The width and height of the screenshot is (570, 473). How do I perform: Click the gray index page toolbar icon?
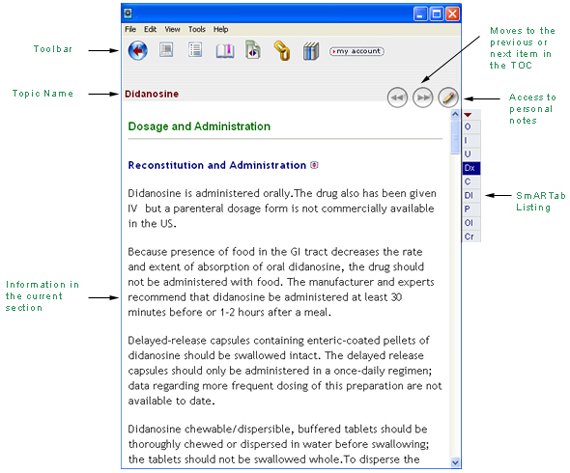(166, 50)
